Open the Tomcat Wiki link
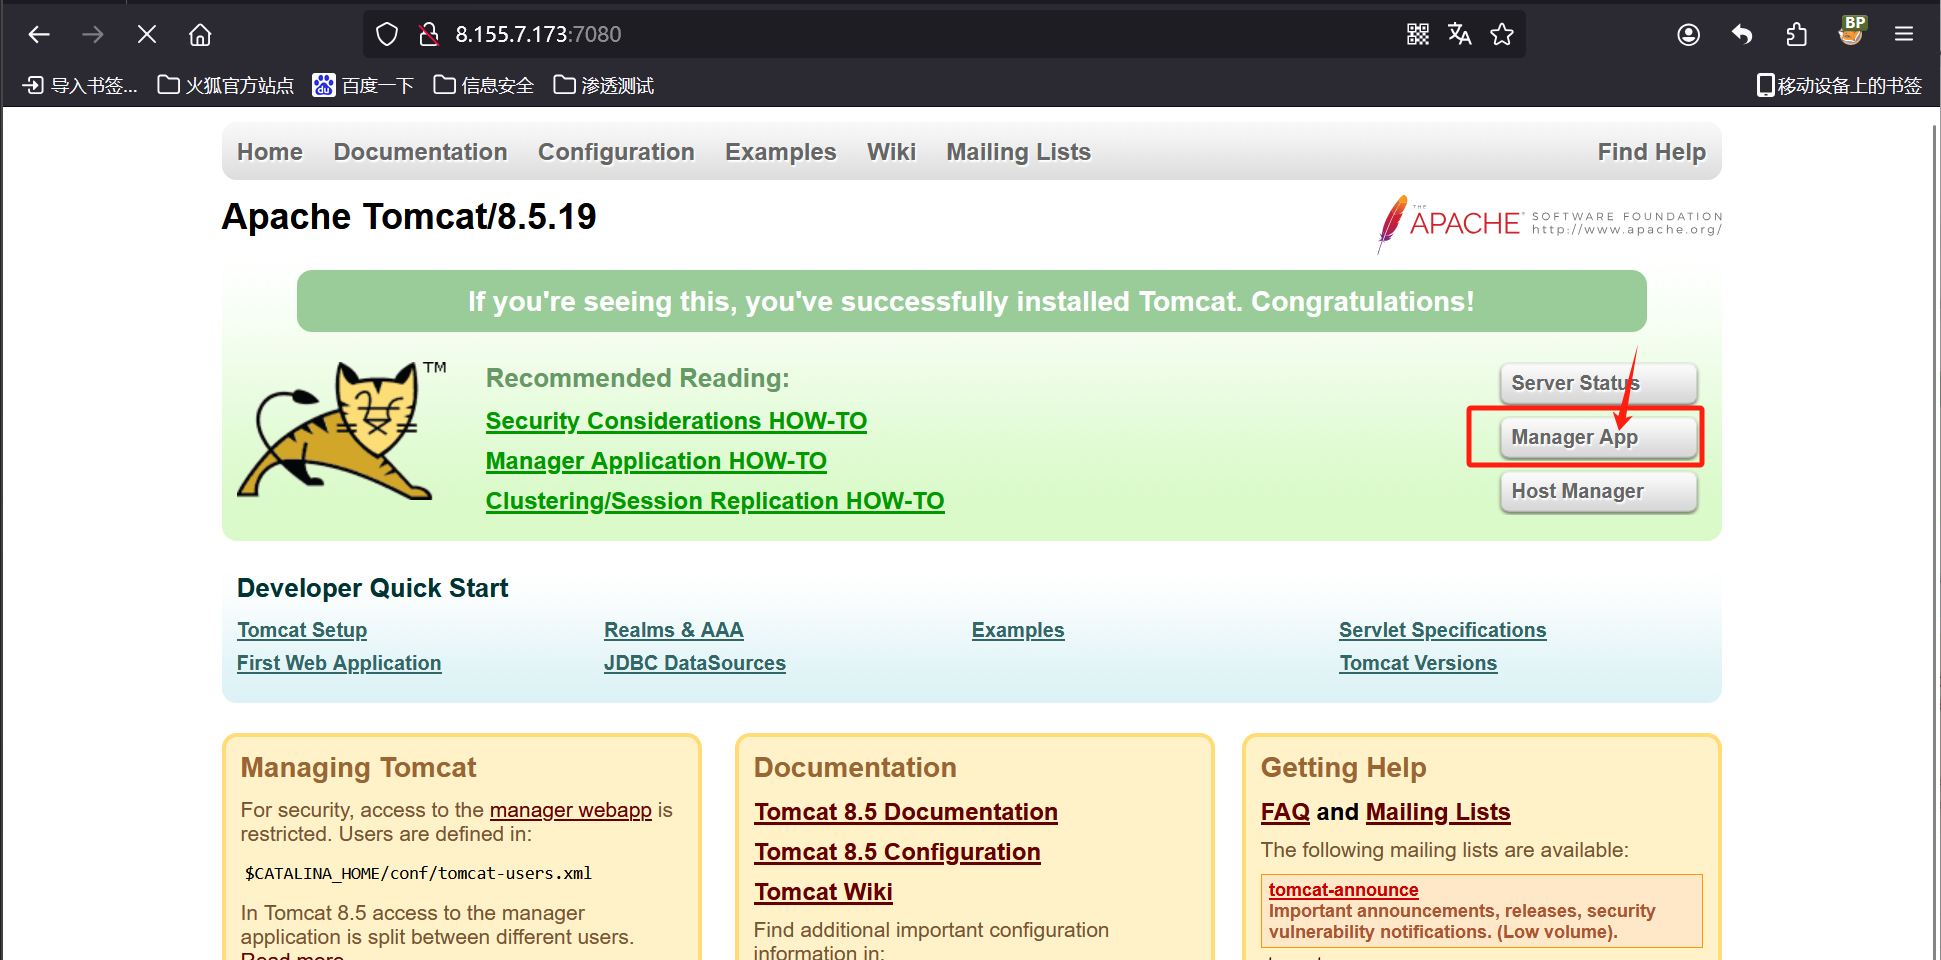 point(823,892)
